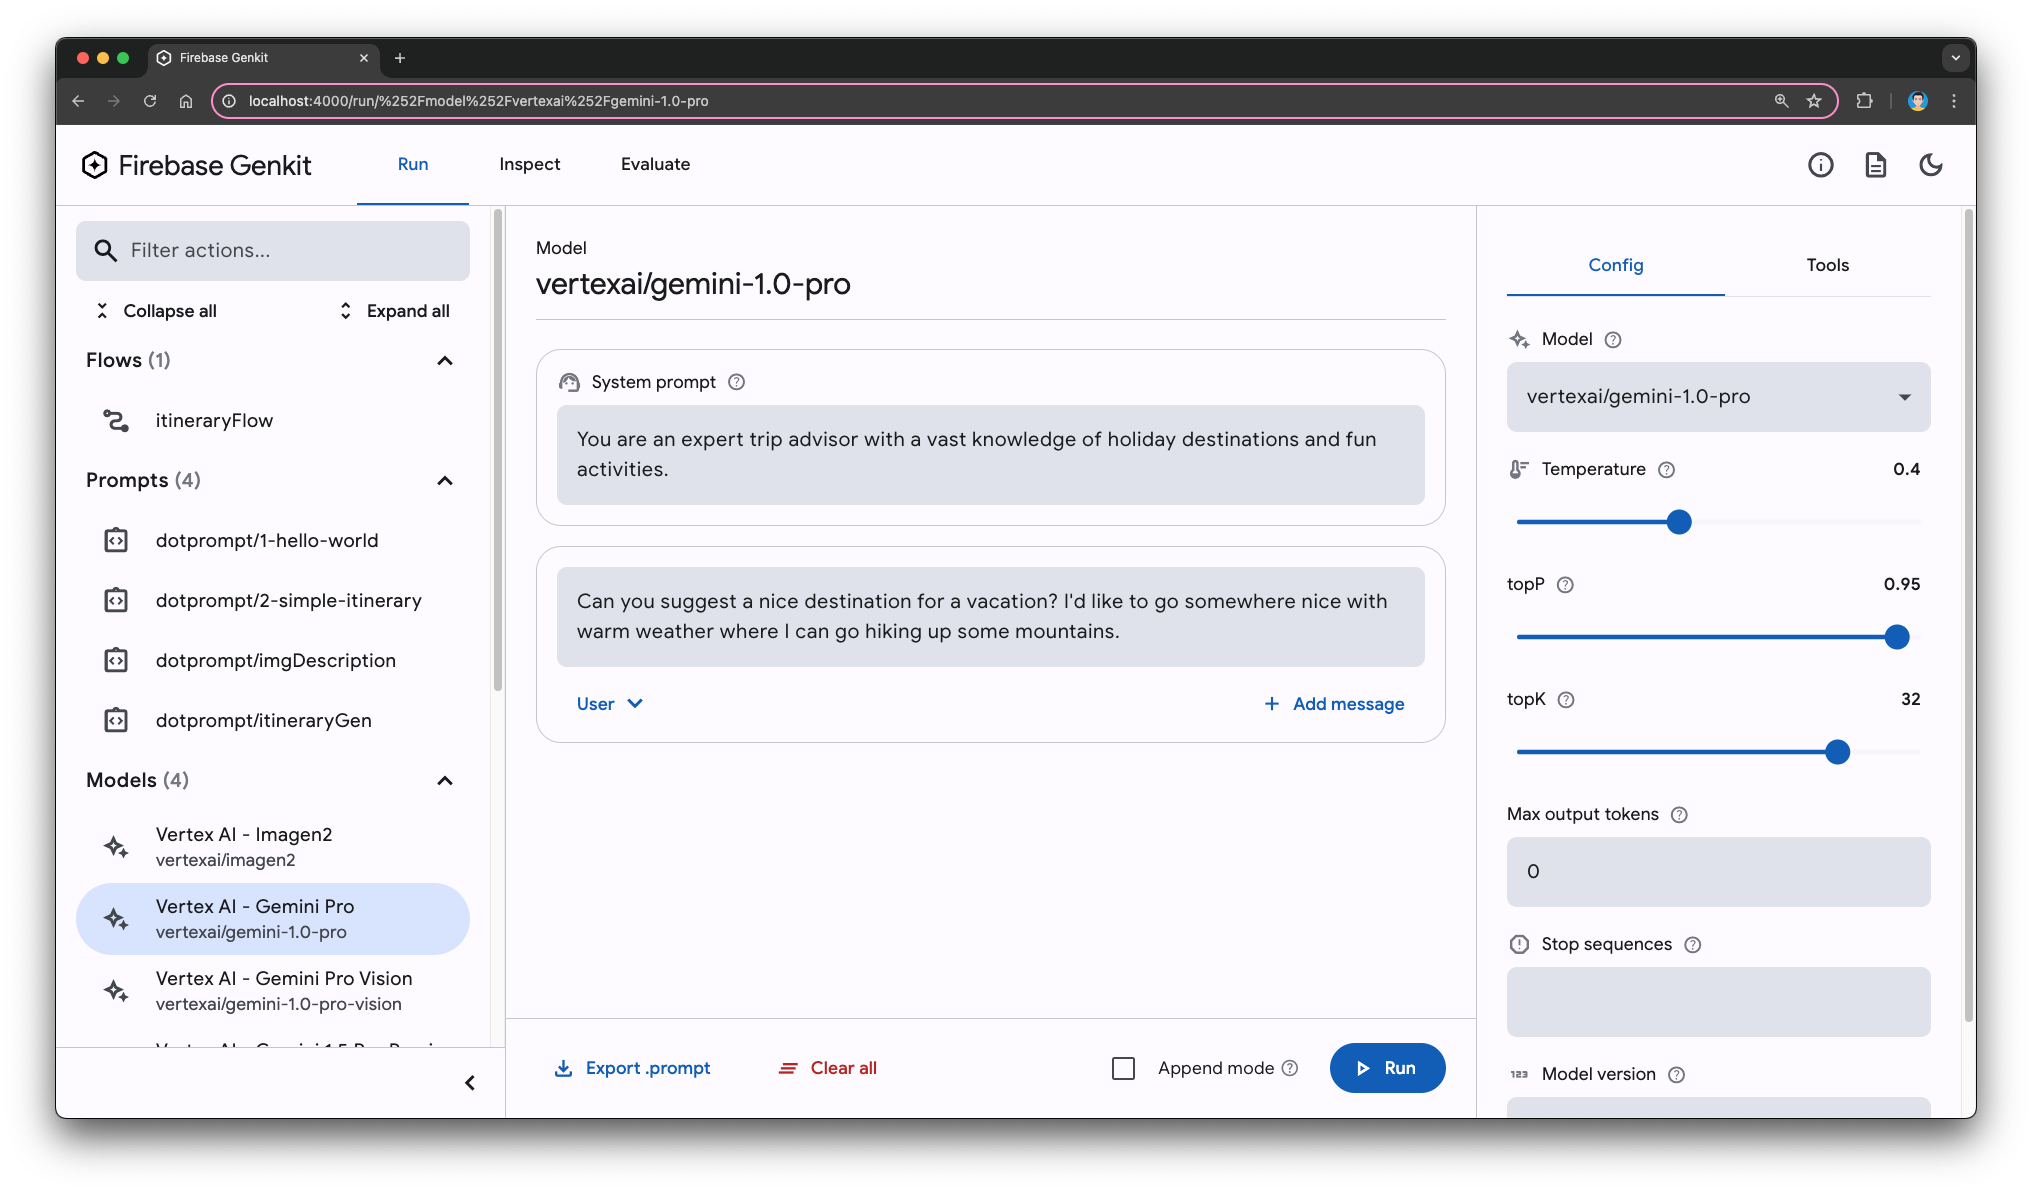Toggle the Append mode checkbox
The width and height of the screenshot is (2032, 1192).
click(1122, 1067)
